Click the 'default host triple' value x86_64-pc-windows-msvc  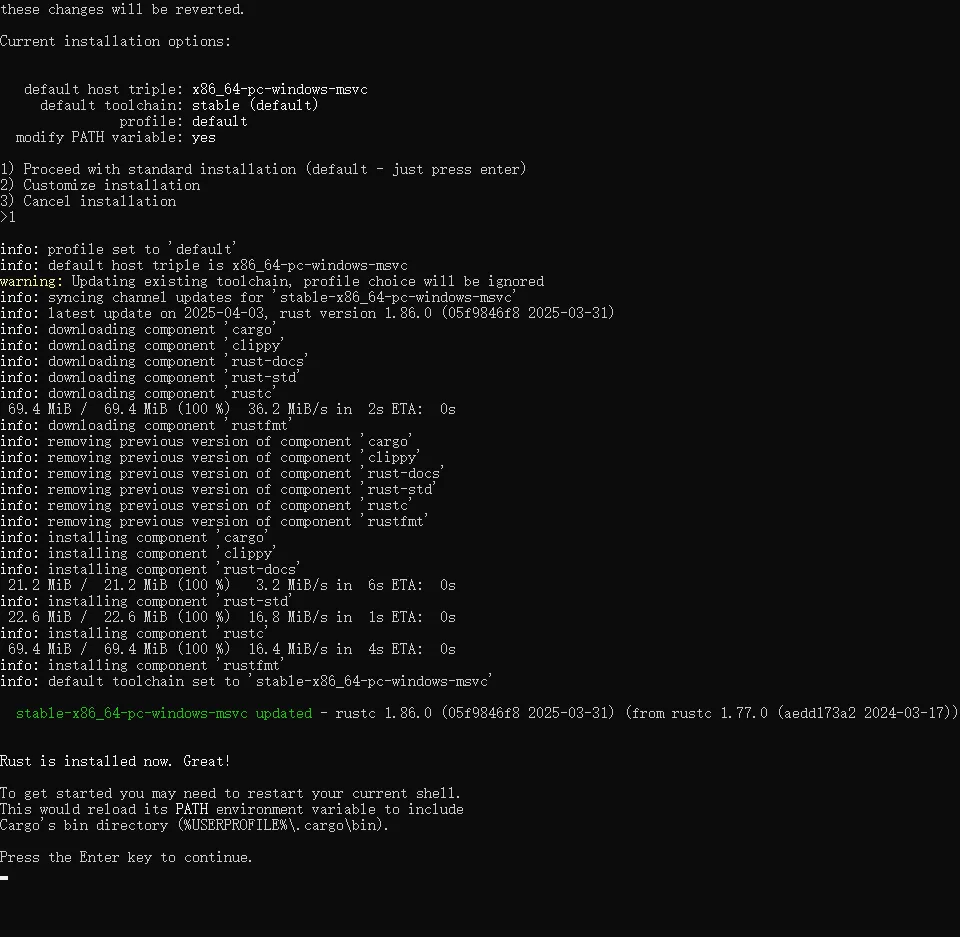pos(280,89)
